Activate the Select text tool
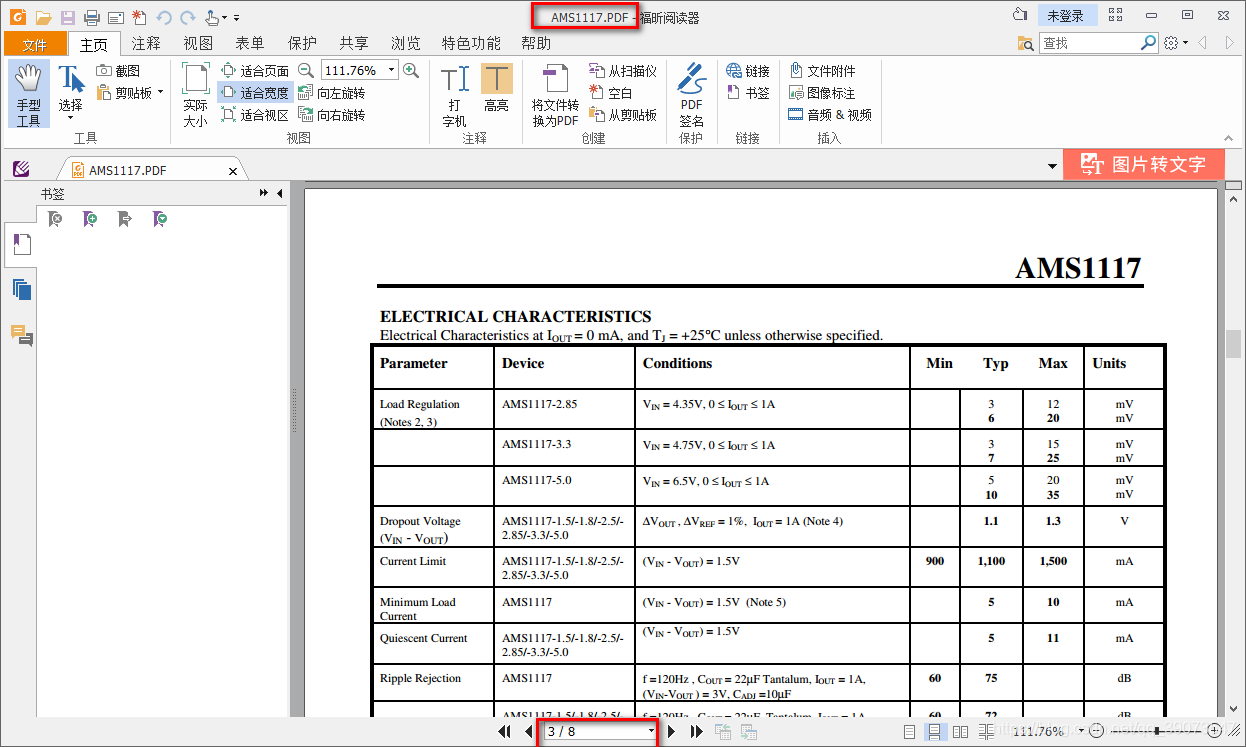This screenshot has width=1246, height=747. pyautogui.click(x=70, y=93)
